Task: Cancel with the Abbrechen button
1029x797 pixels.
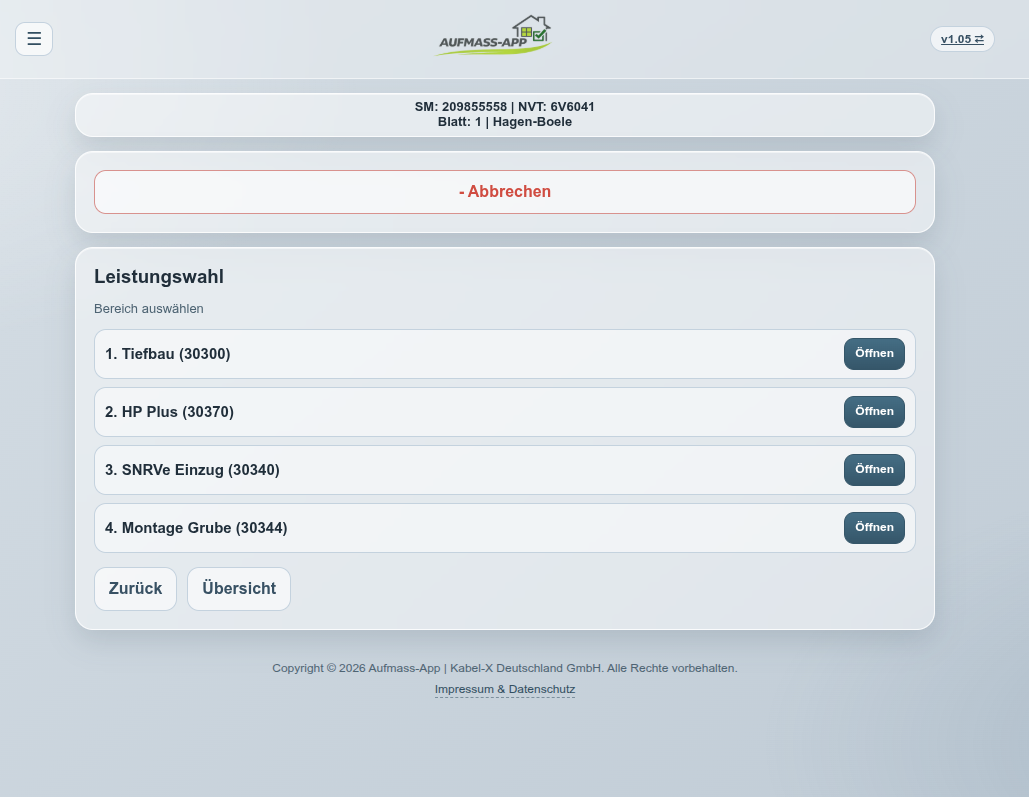Action: pyautogui.click(x=505, y=192)
